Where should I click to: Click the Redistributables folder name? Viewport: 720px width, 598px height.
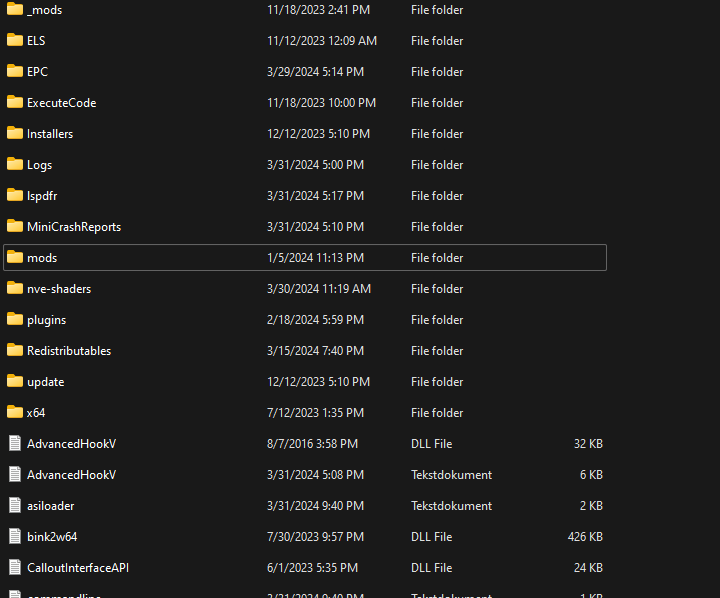[69, 351]
